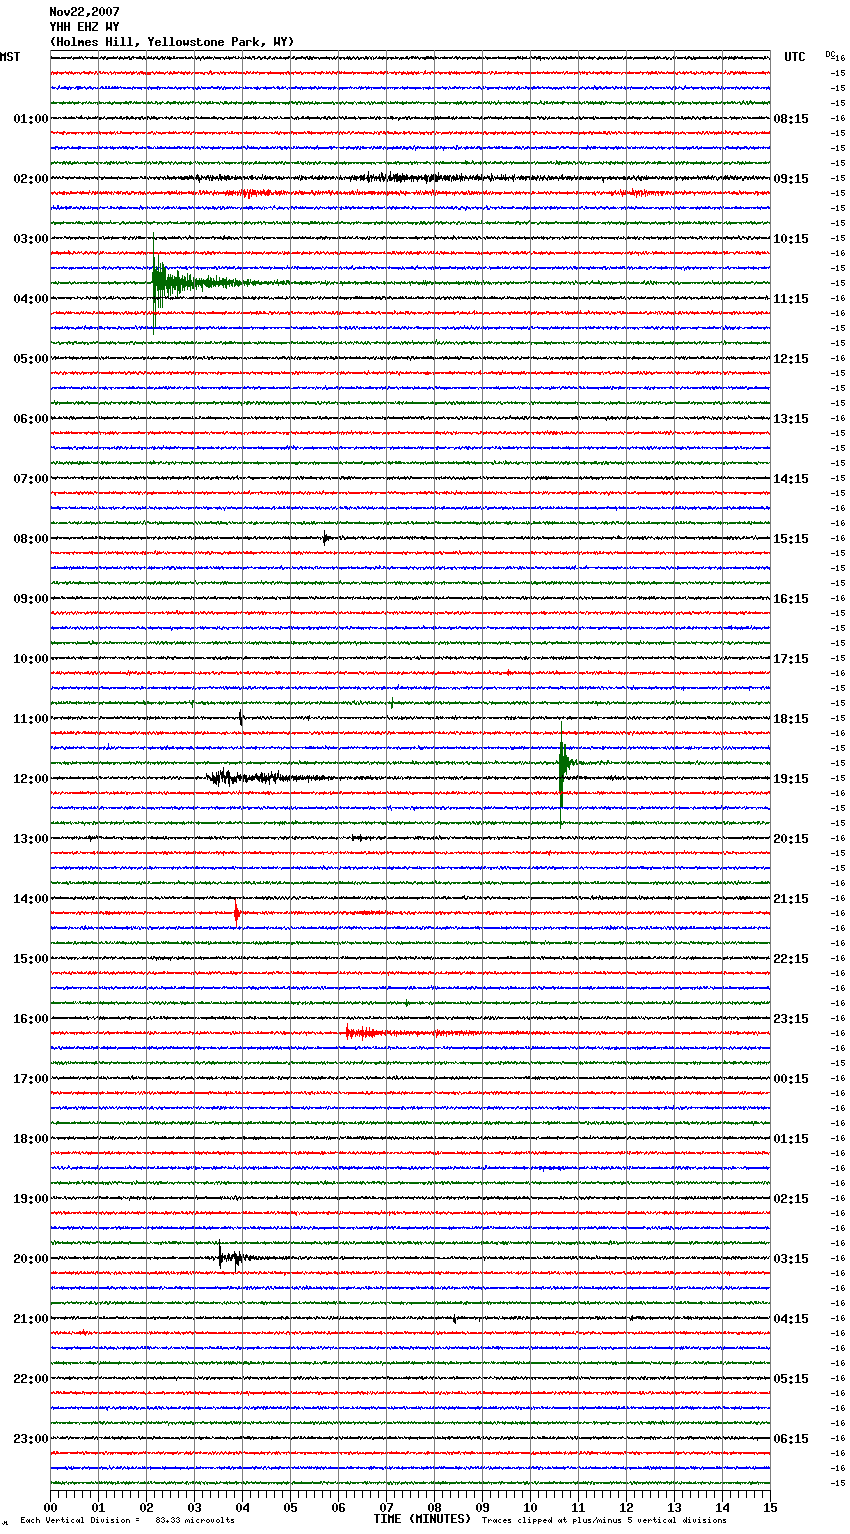Click the 04:15 UTC time label
The image size is (850, 1534).
pos(791,1319)
